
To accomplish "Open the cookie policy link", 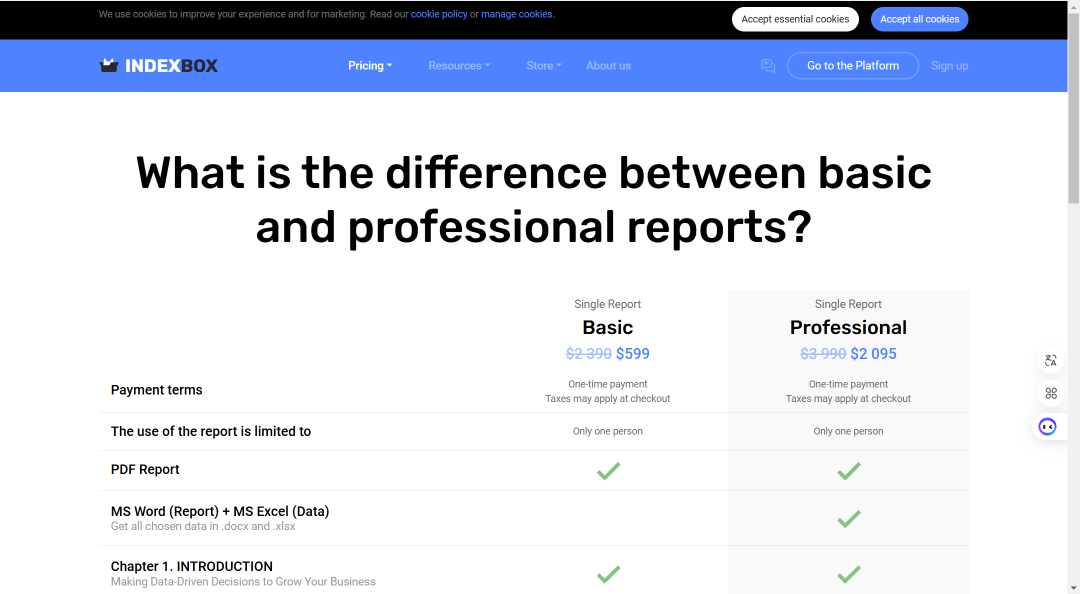I will pyautogui.click(x=439, y=14).
